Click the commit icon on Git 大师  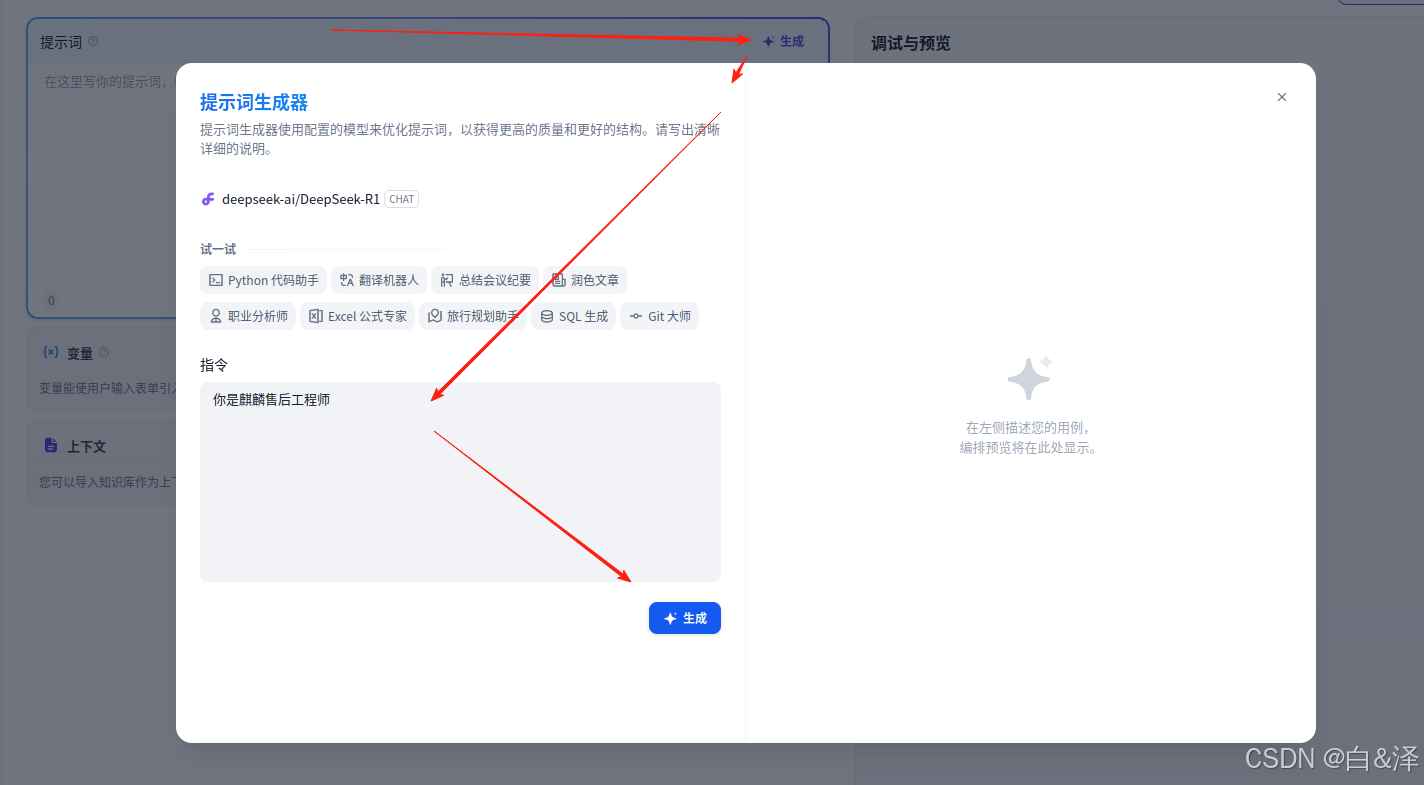coord(635,316)
